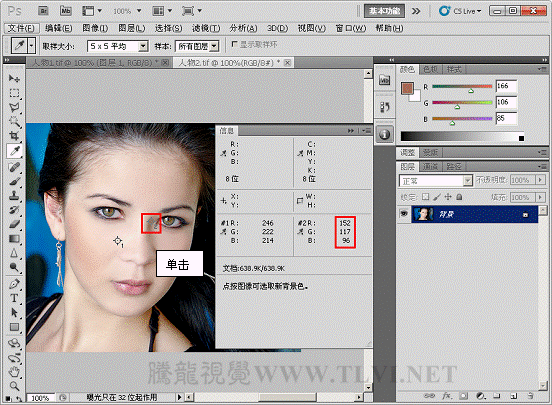
Task: Open the Info panel flyout menu
Action: coord(367,131)
